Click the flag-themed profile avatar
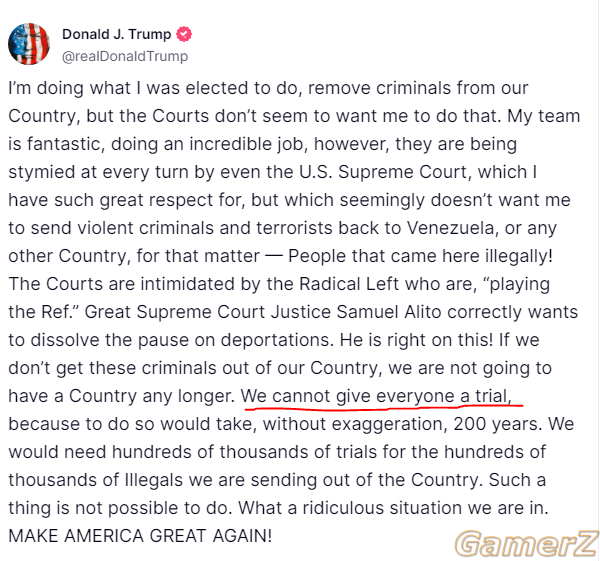This screenshot has height=561, width=600. point(29,44)
